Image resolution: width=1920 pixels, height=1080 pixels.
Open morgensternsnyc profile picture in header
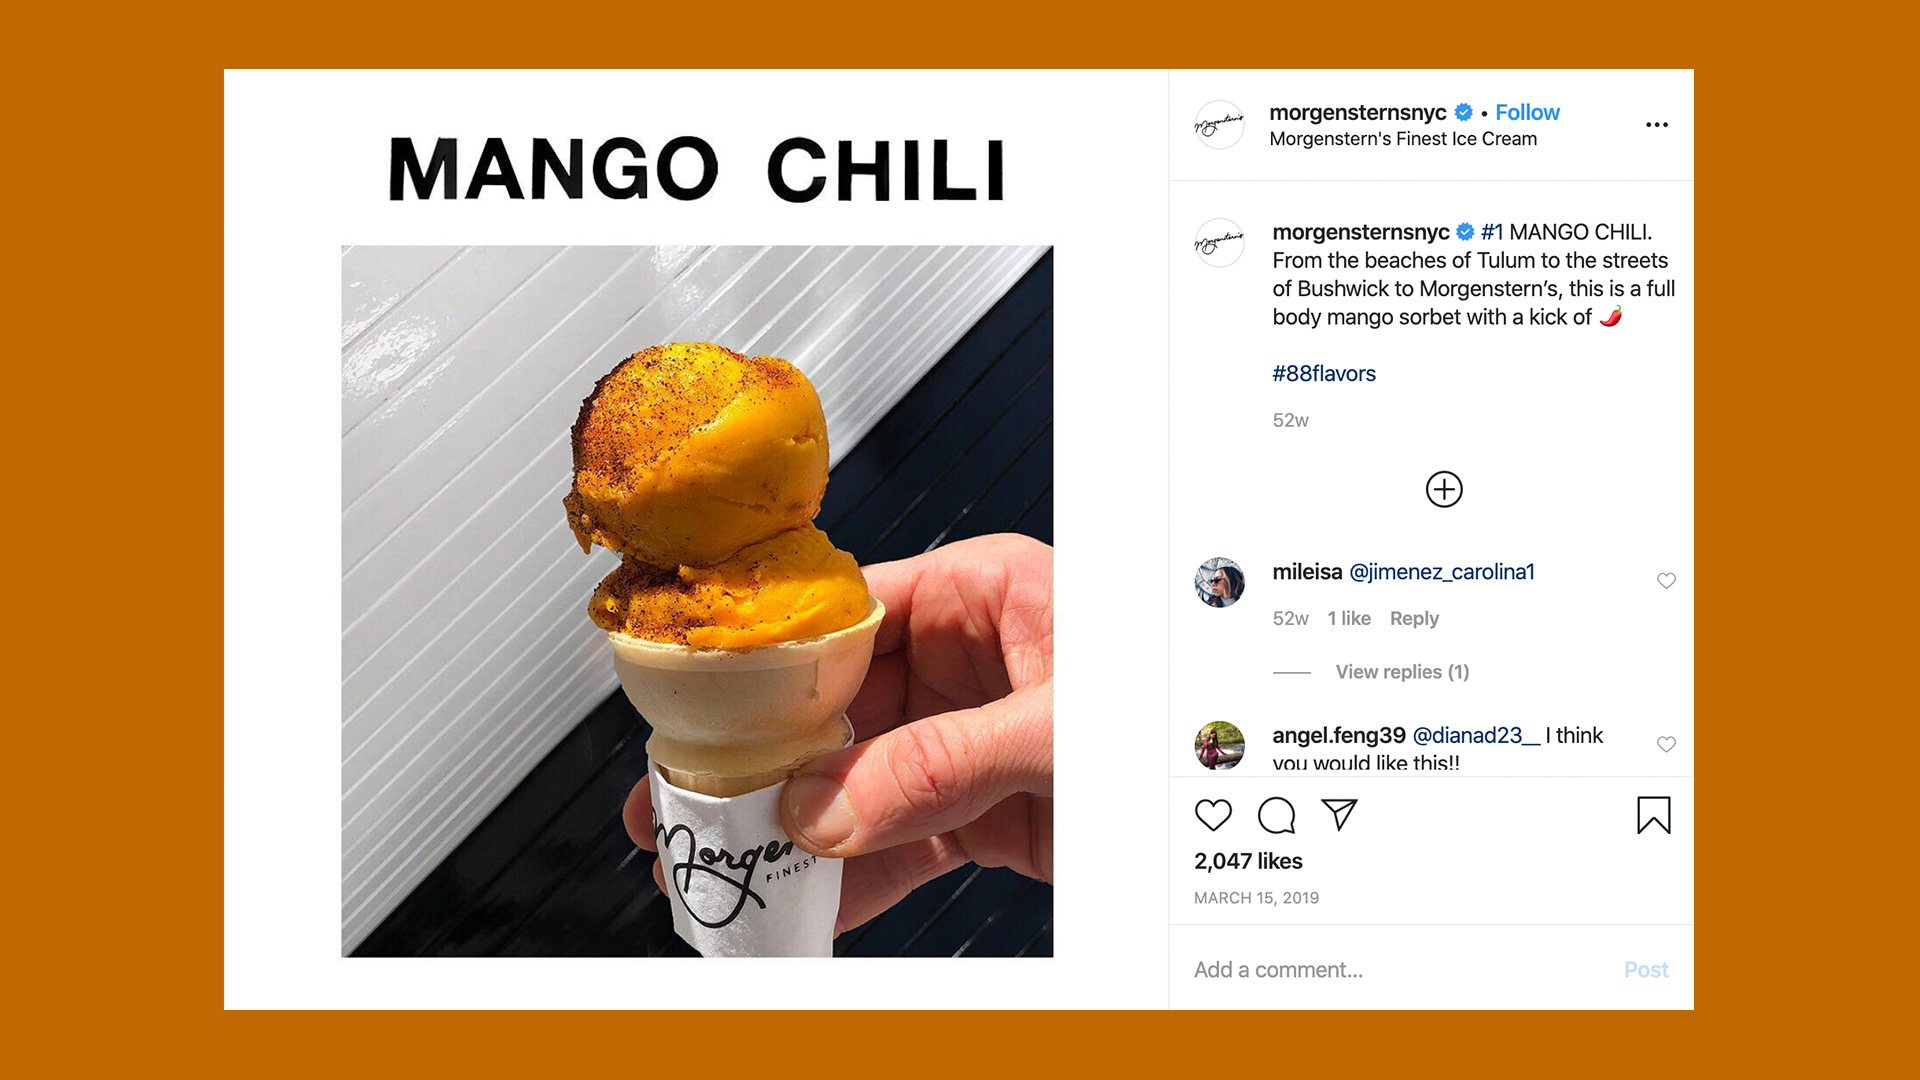click(x=1219, y=125)
